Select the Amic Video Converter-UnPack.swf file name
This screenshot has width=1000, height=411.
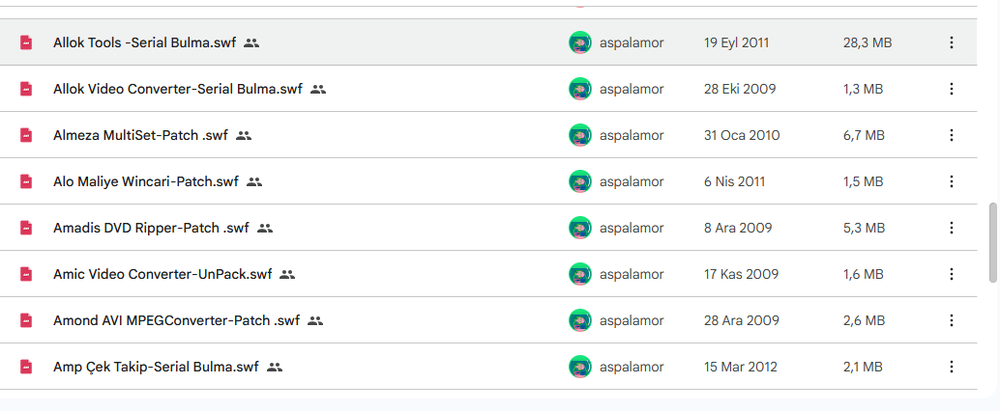click(x=162, y=274)
